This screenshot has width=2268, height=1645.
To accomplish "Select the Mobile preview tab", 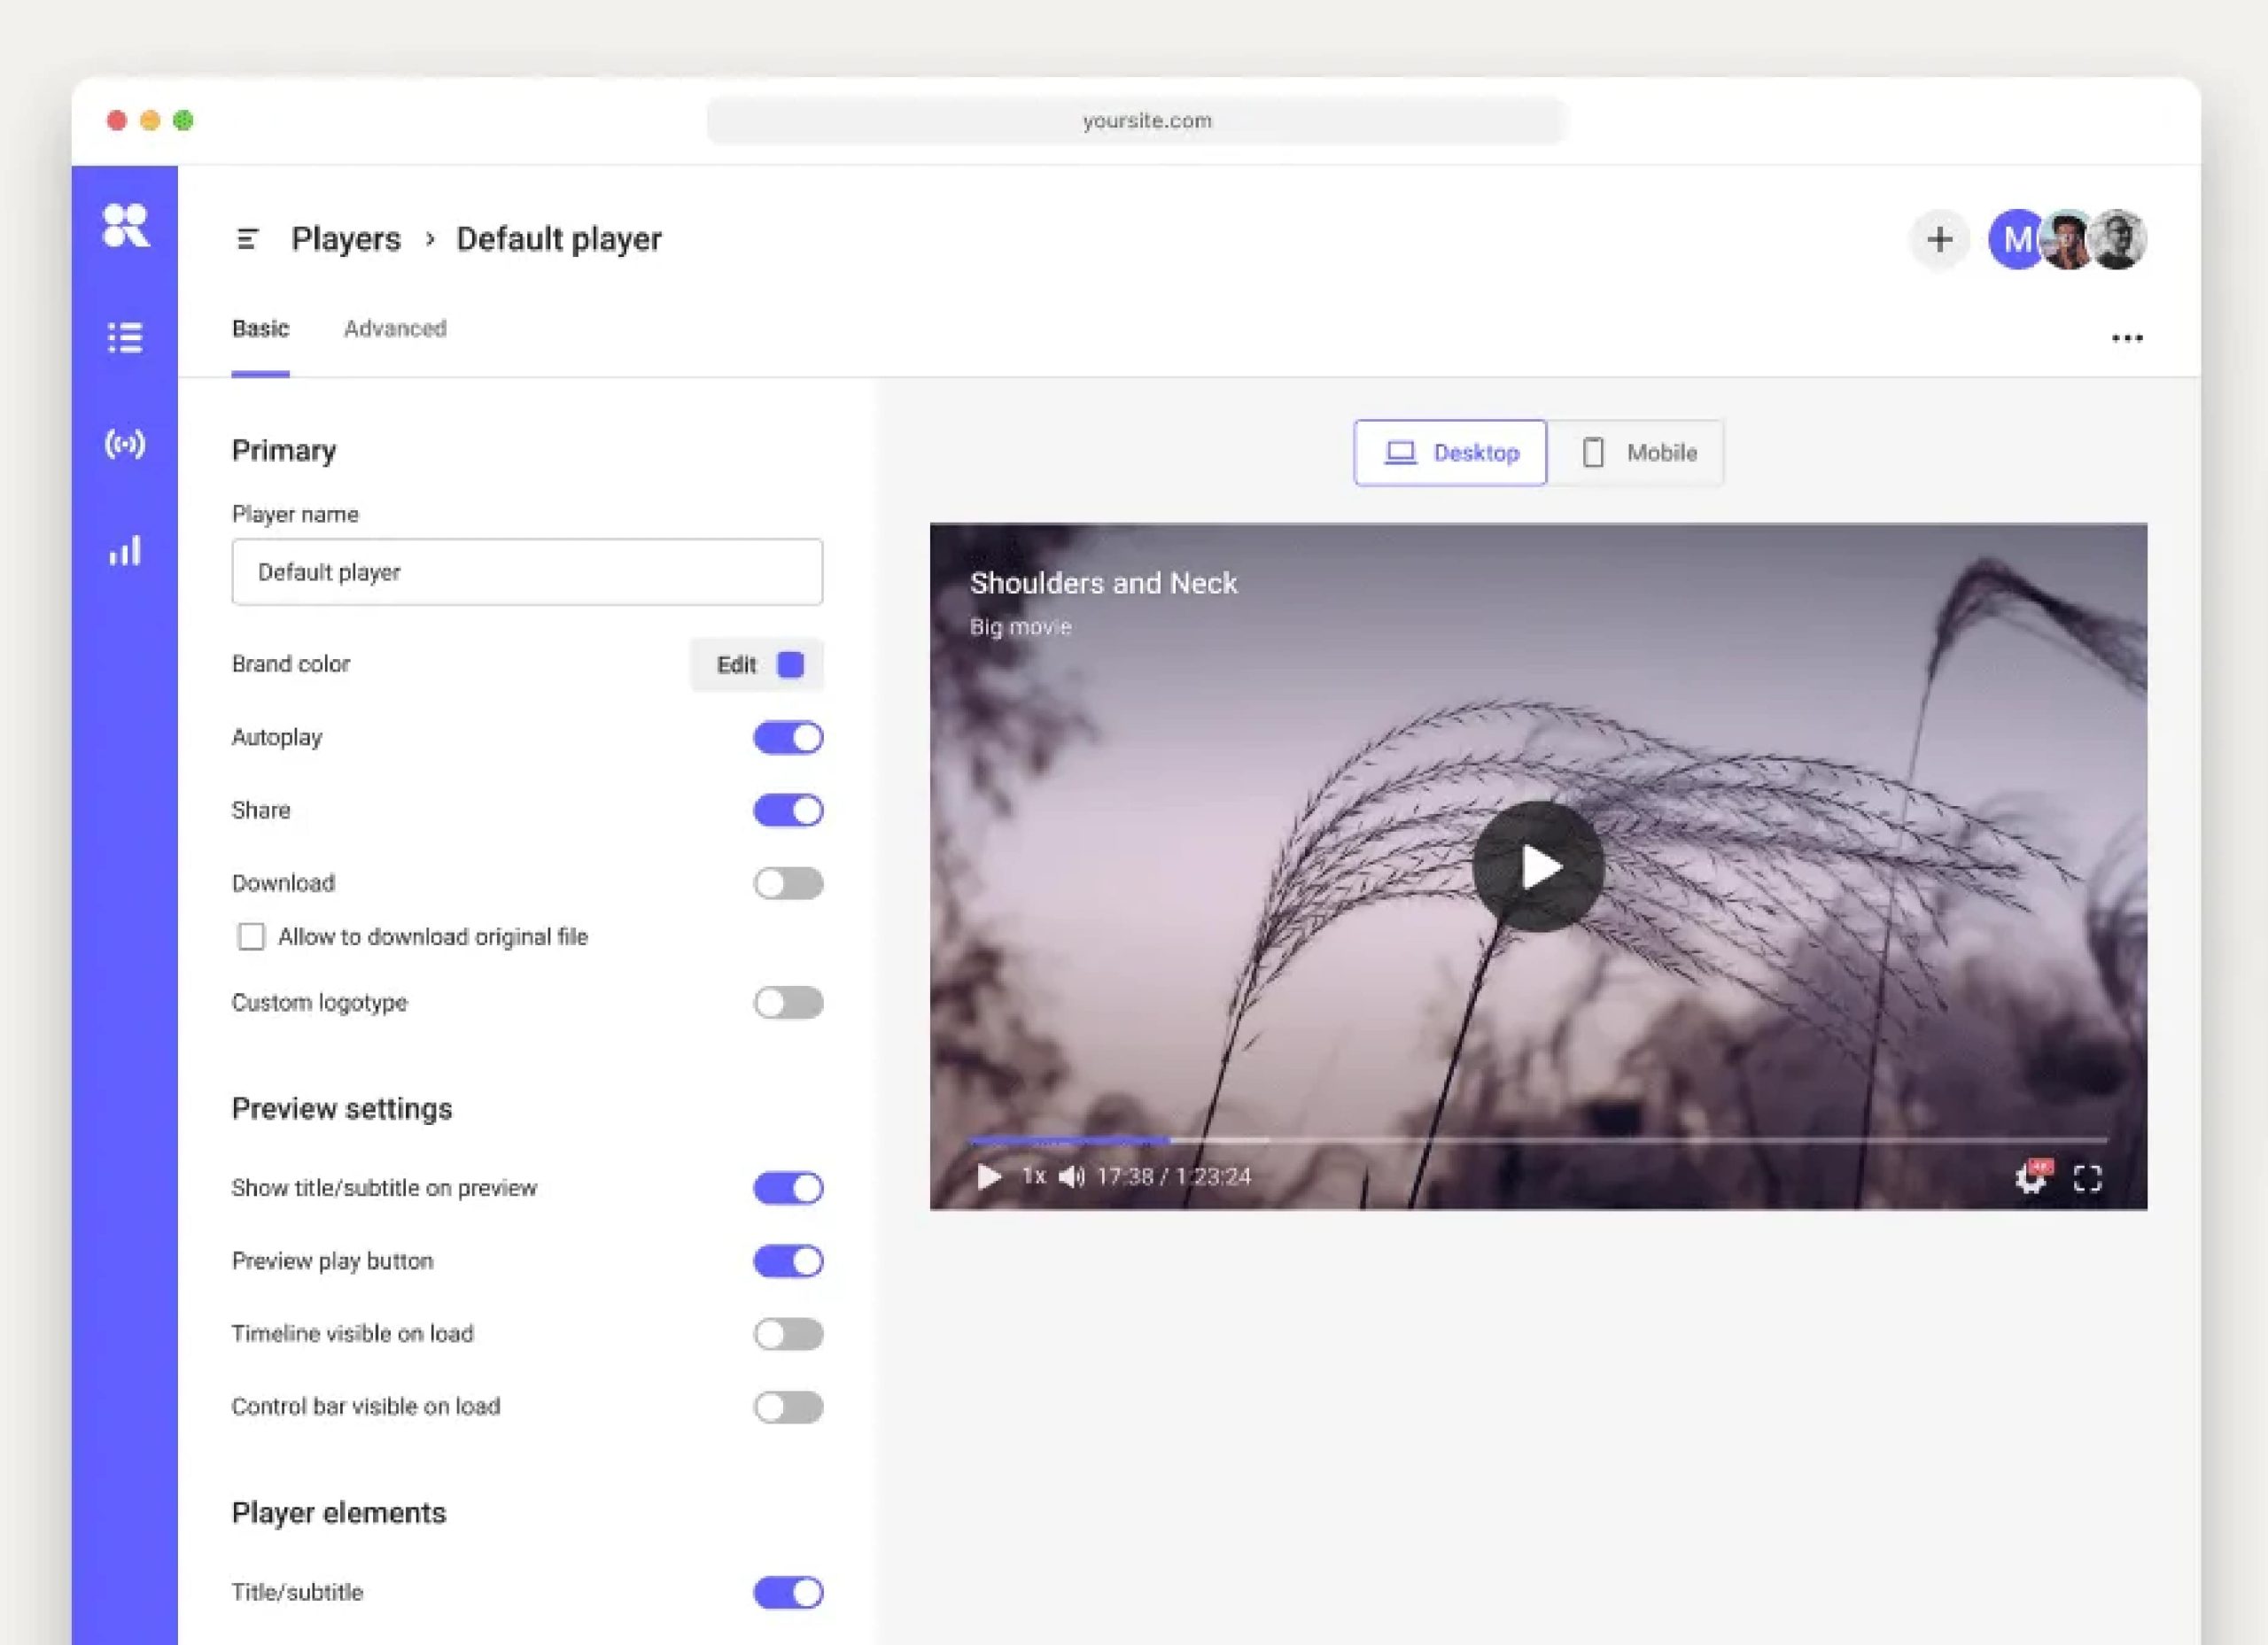I will coord(1638,453).
